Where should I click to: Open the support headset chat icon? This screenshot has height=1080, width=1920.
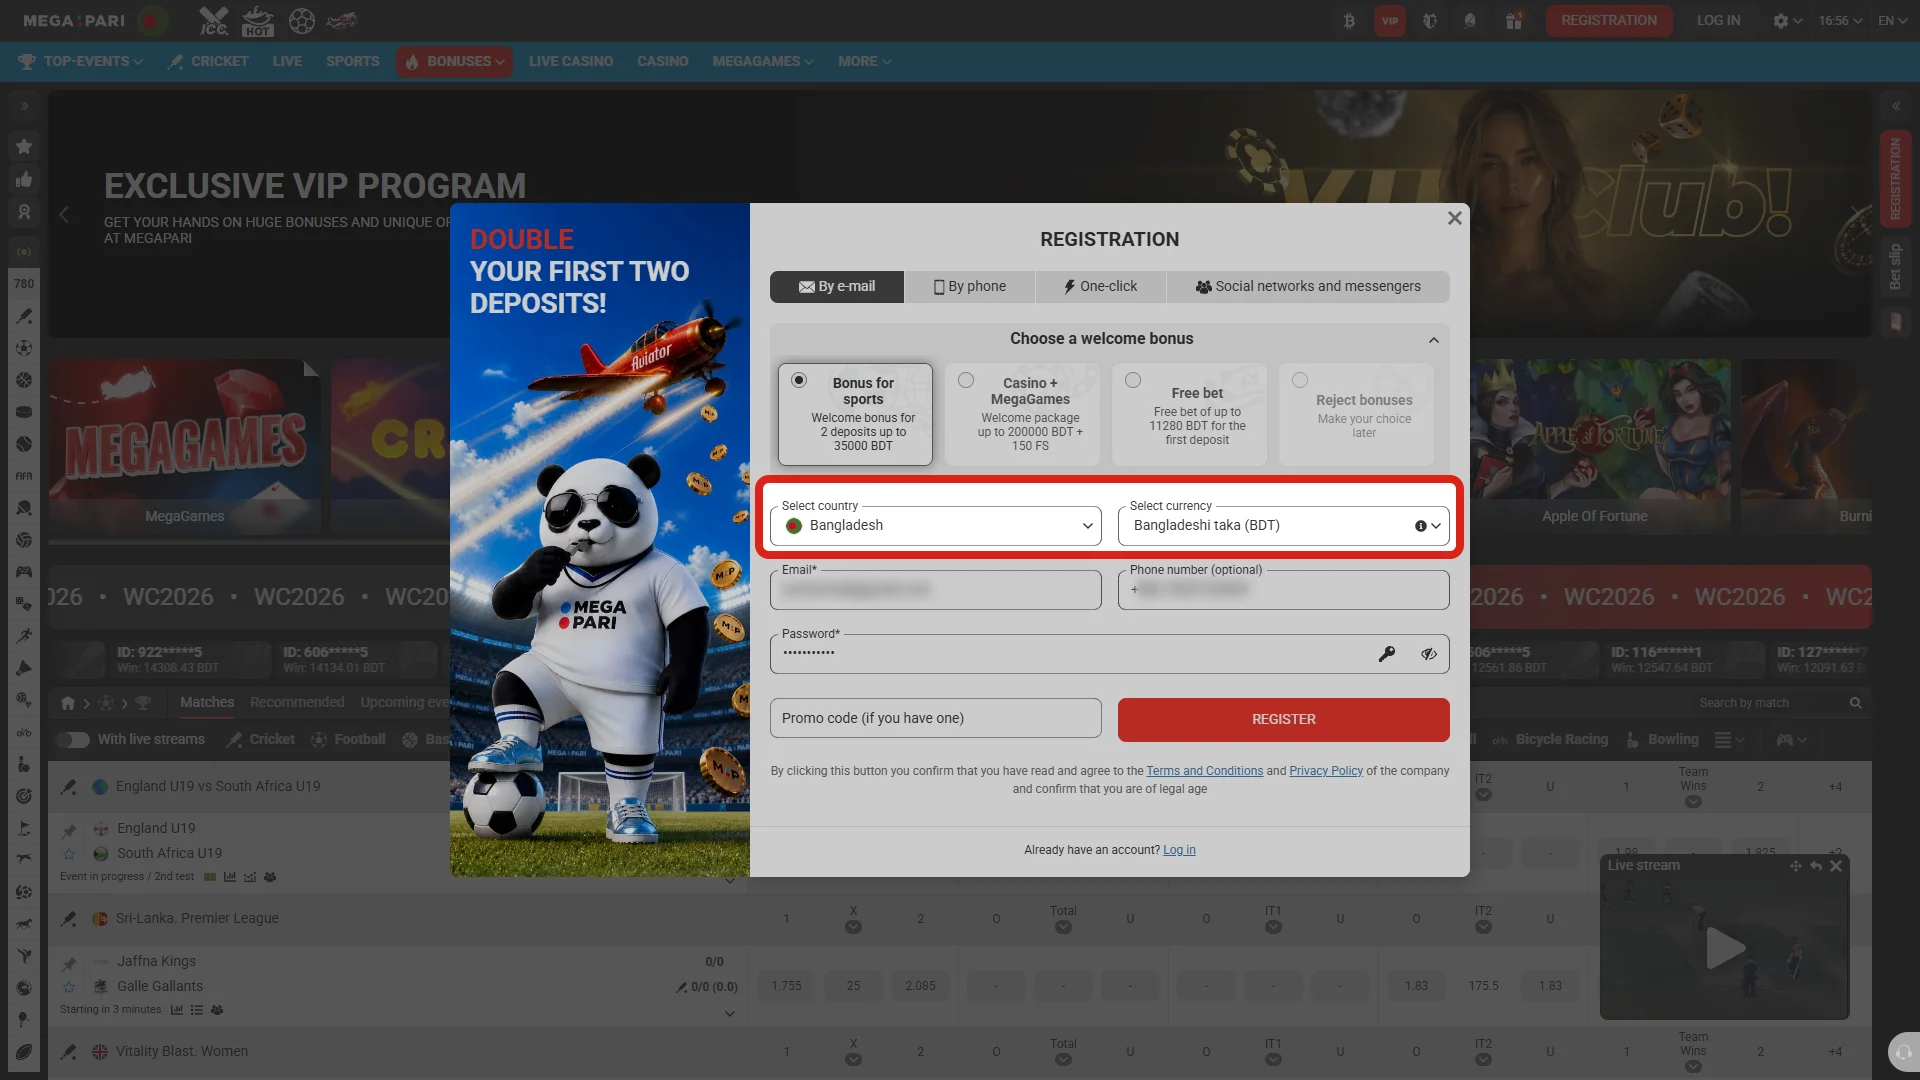(1903, 1052)
